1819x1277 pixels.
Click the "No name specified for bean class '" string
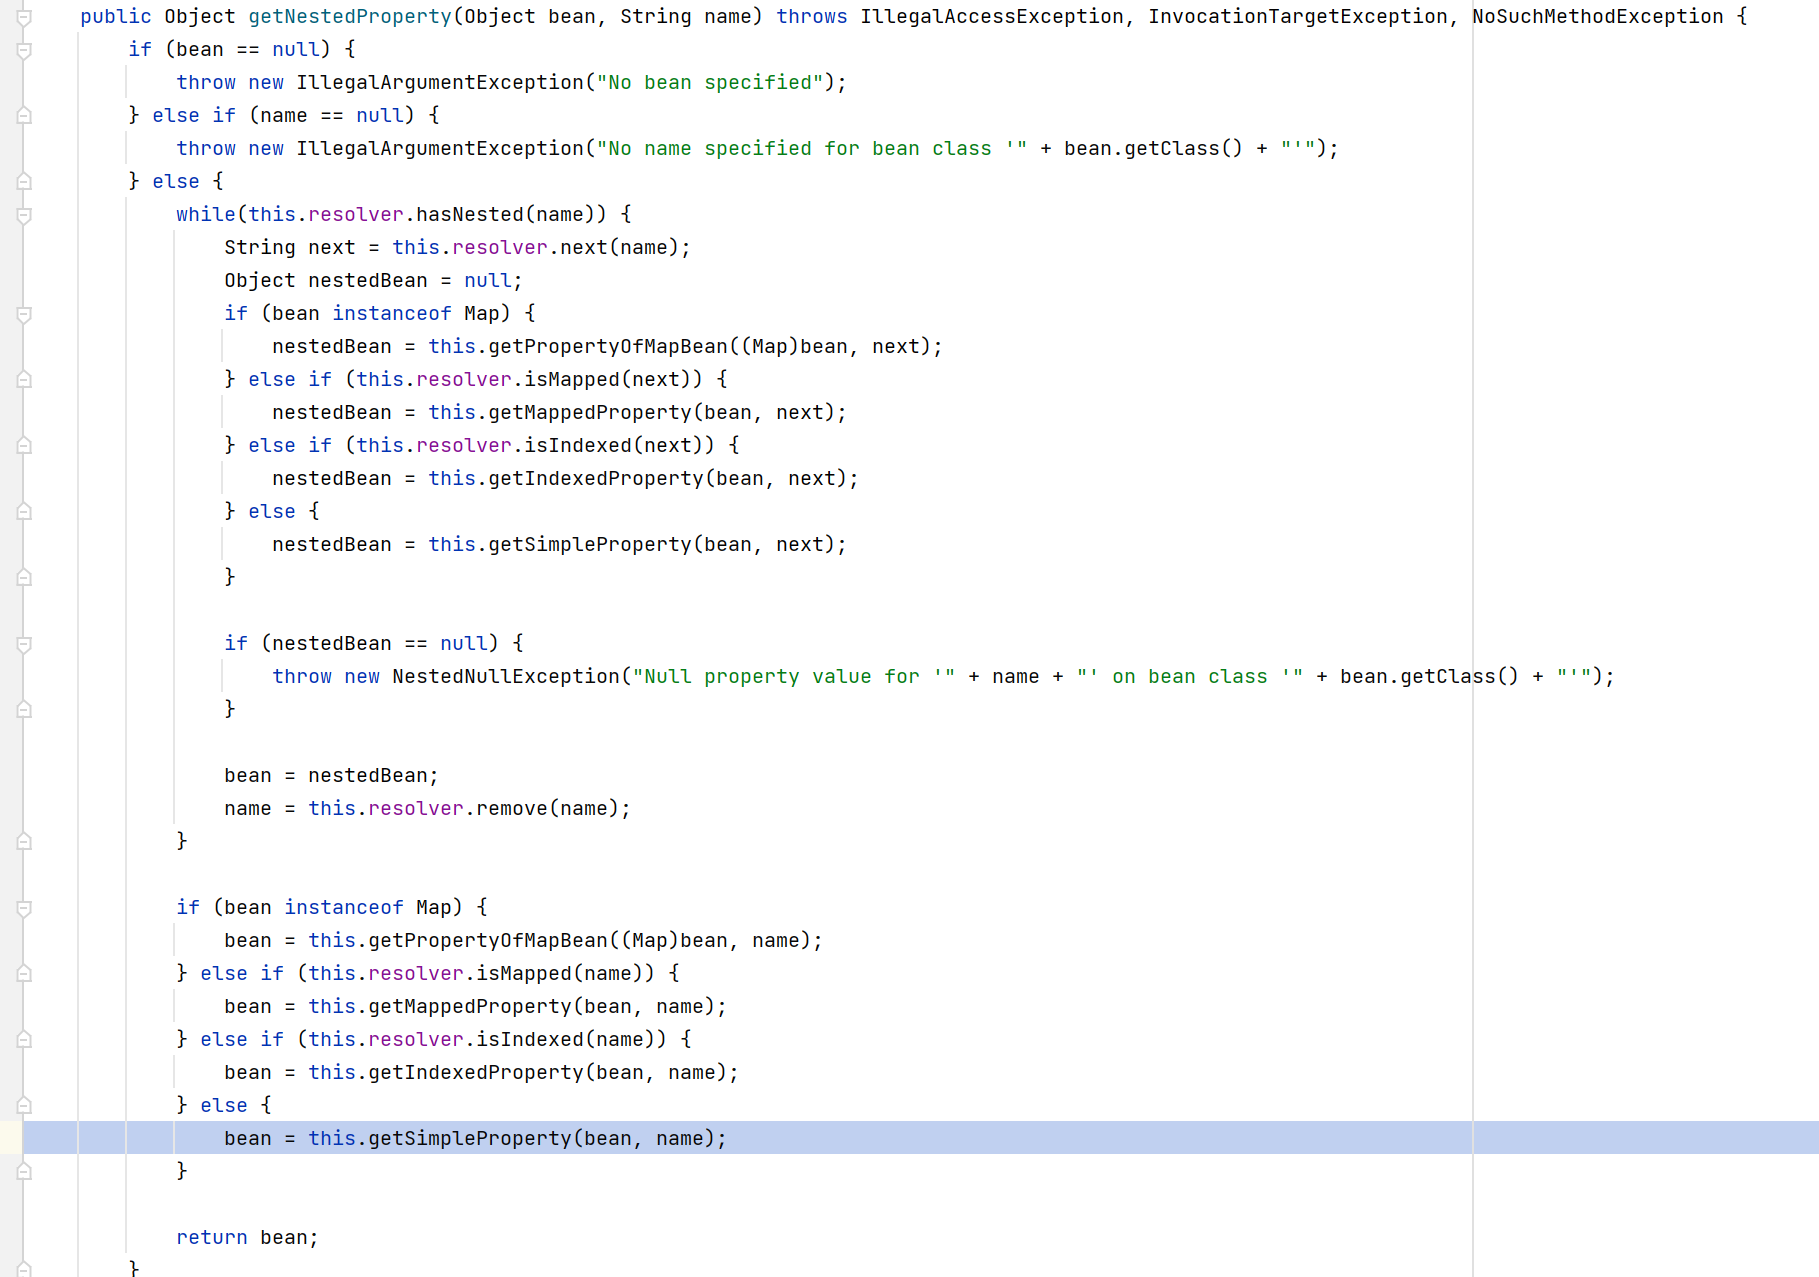[812, 149]
